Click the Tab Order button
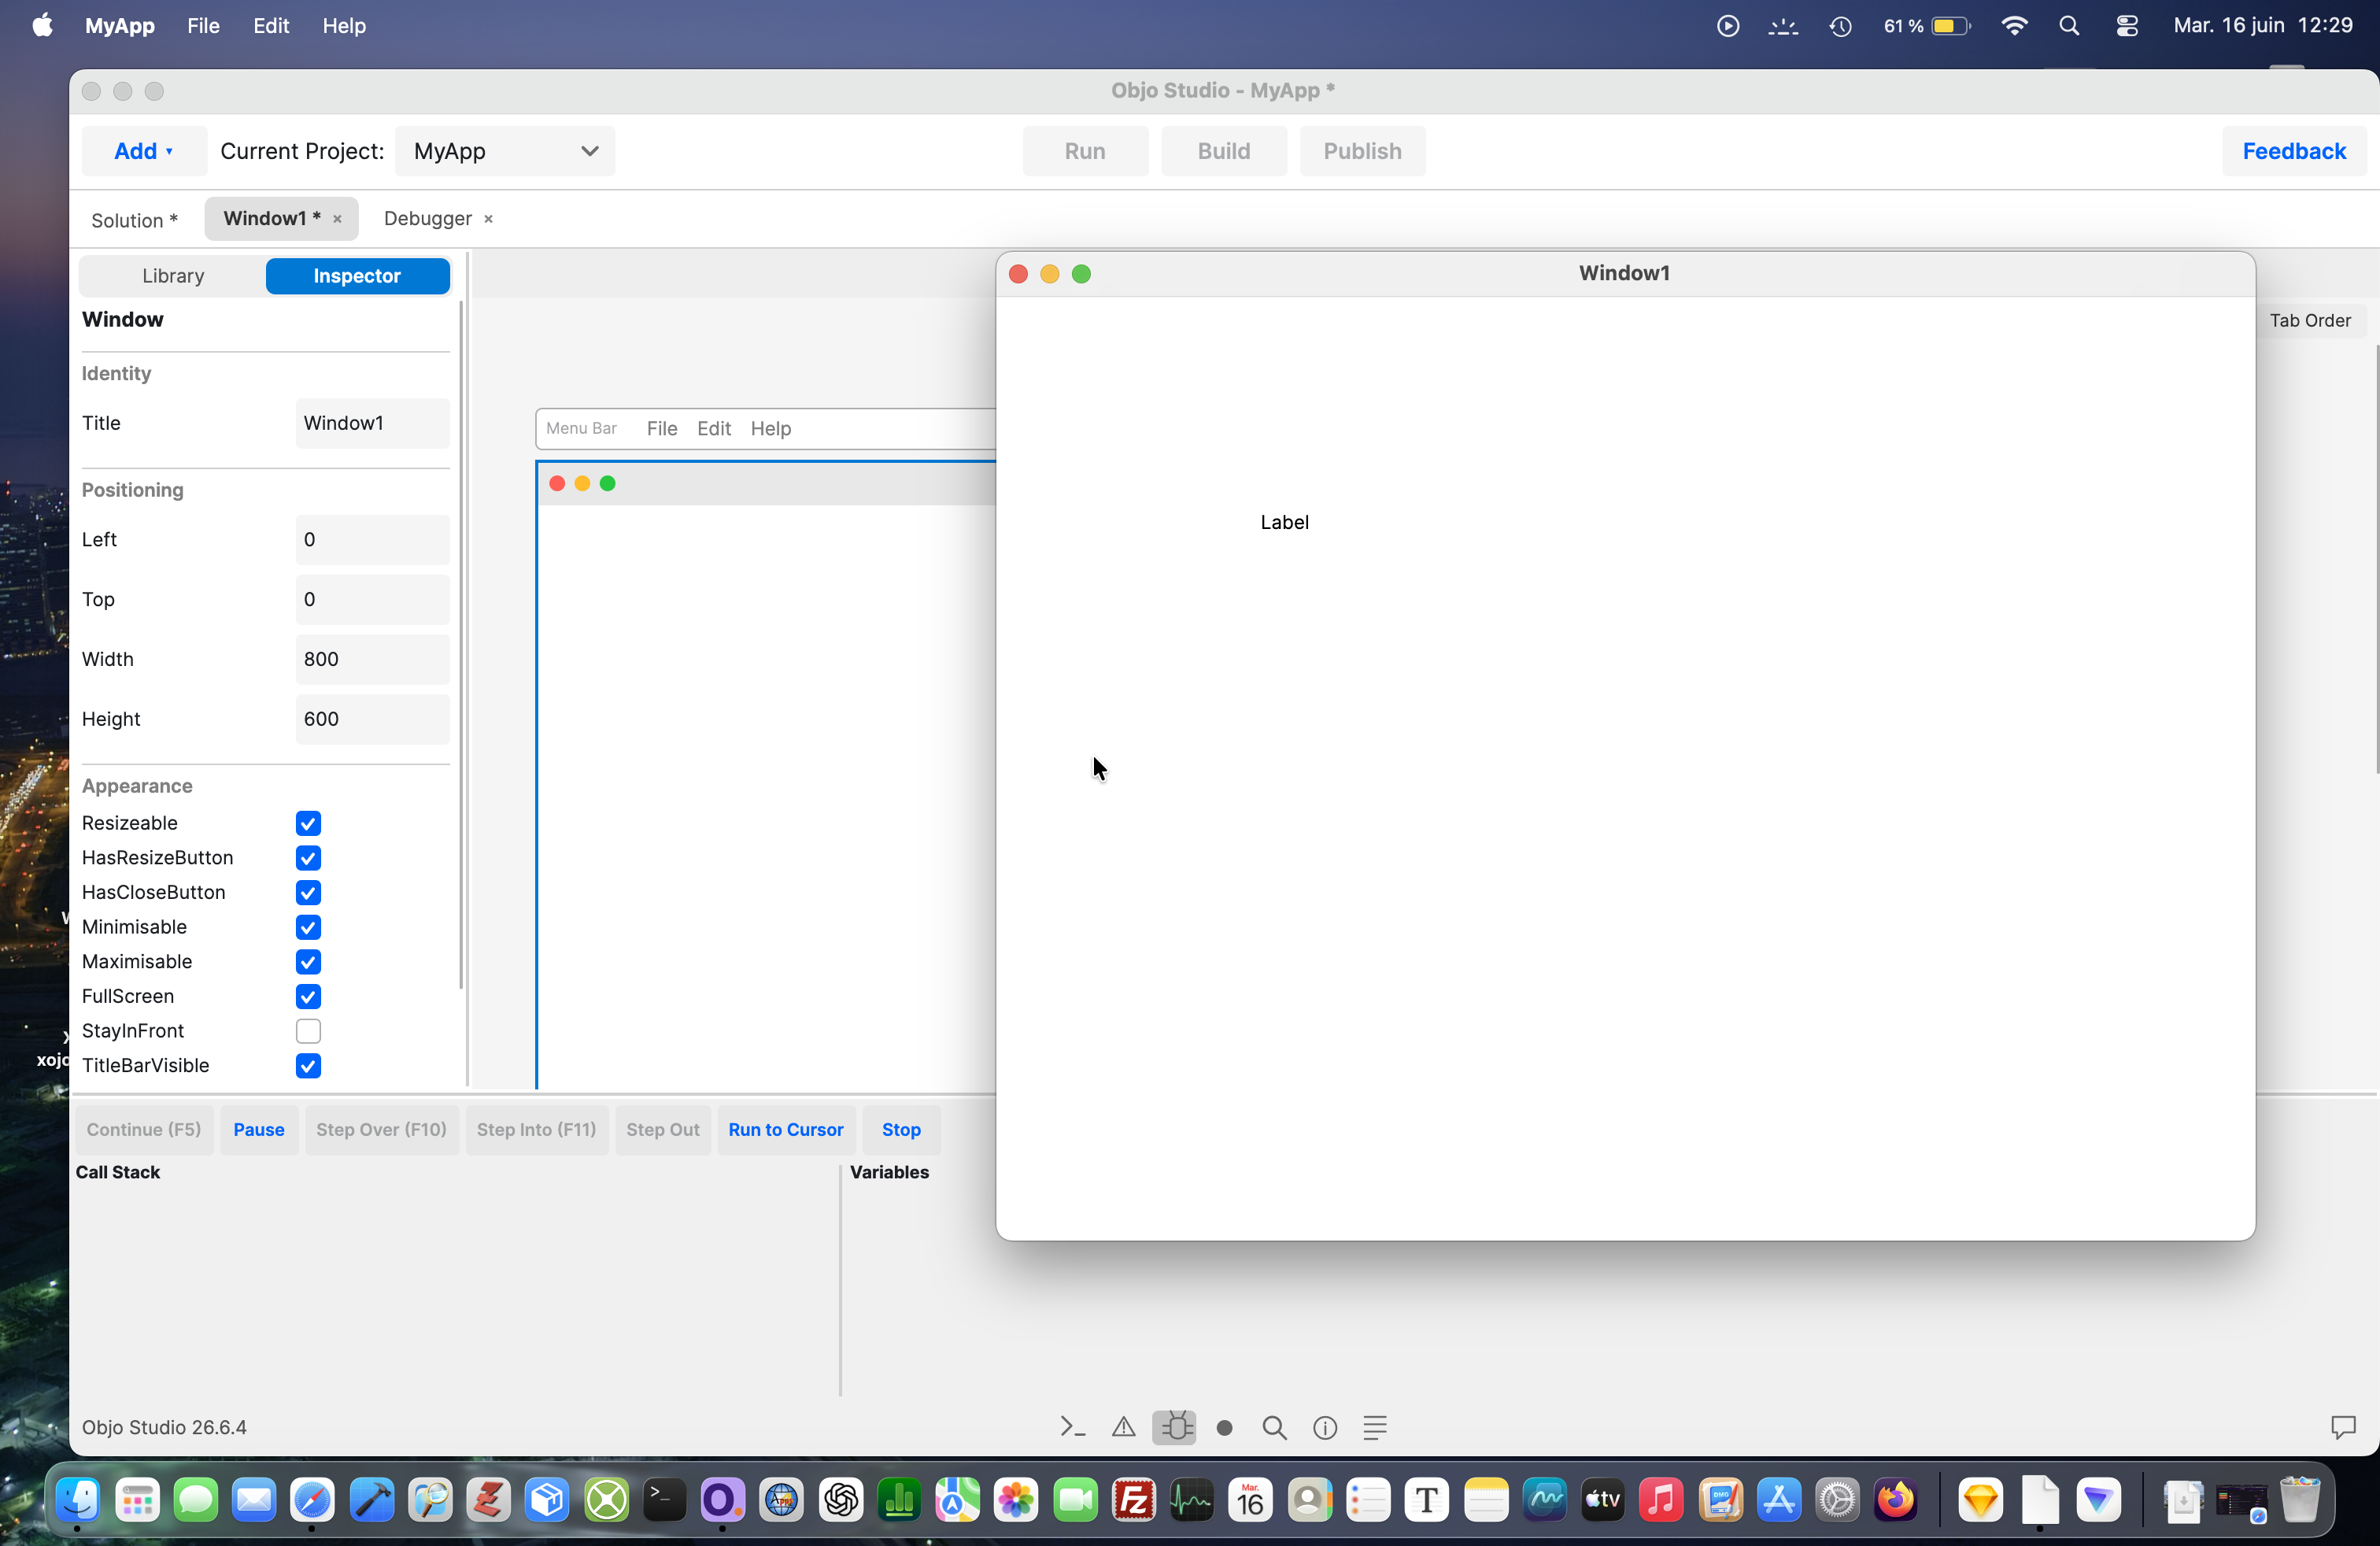 (2310, 321)
